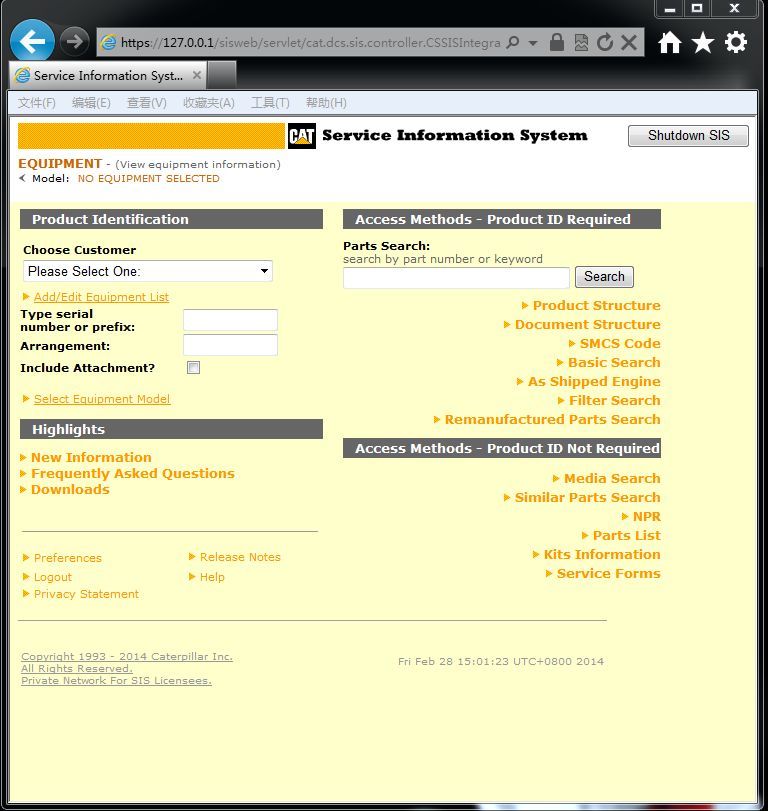This screenshot has height=811, width=768.
Task: Open a new blank tab
Action: 222,75
